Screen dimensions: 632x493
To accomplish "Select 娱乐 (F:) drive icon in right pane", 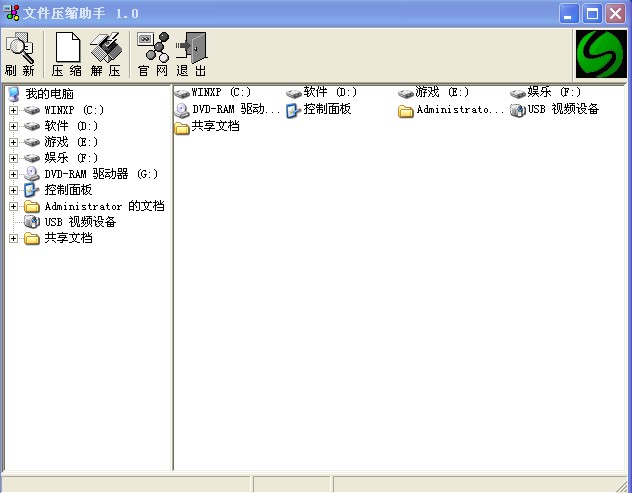I will [518, 94].
